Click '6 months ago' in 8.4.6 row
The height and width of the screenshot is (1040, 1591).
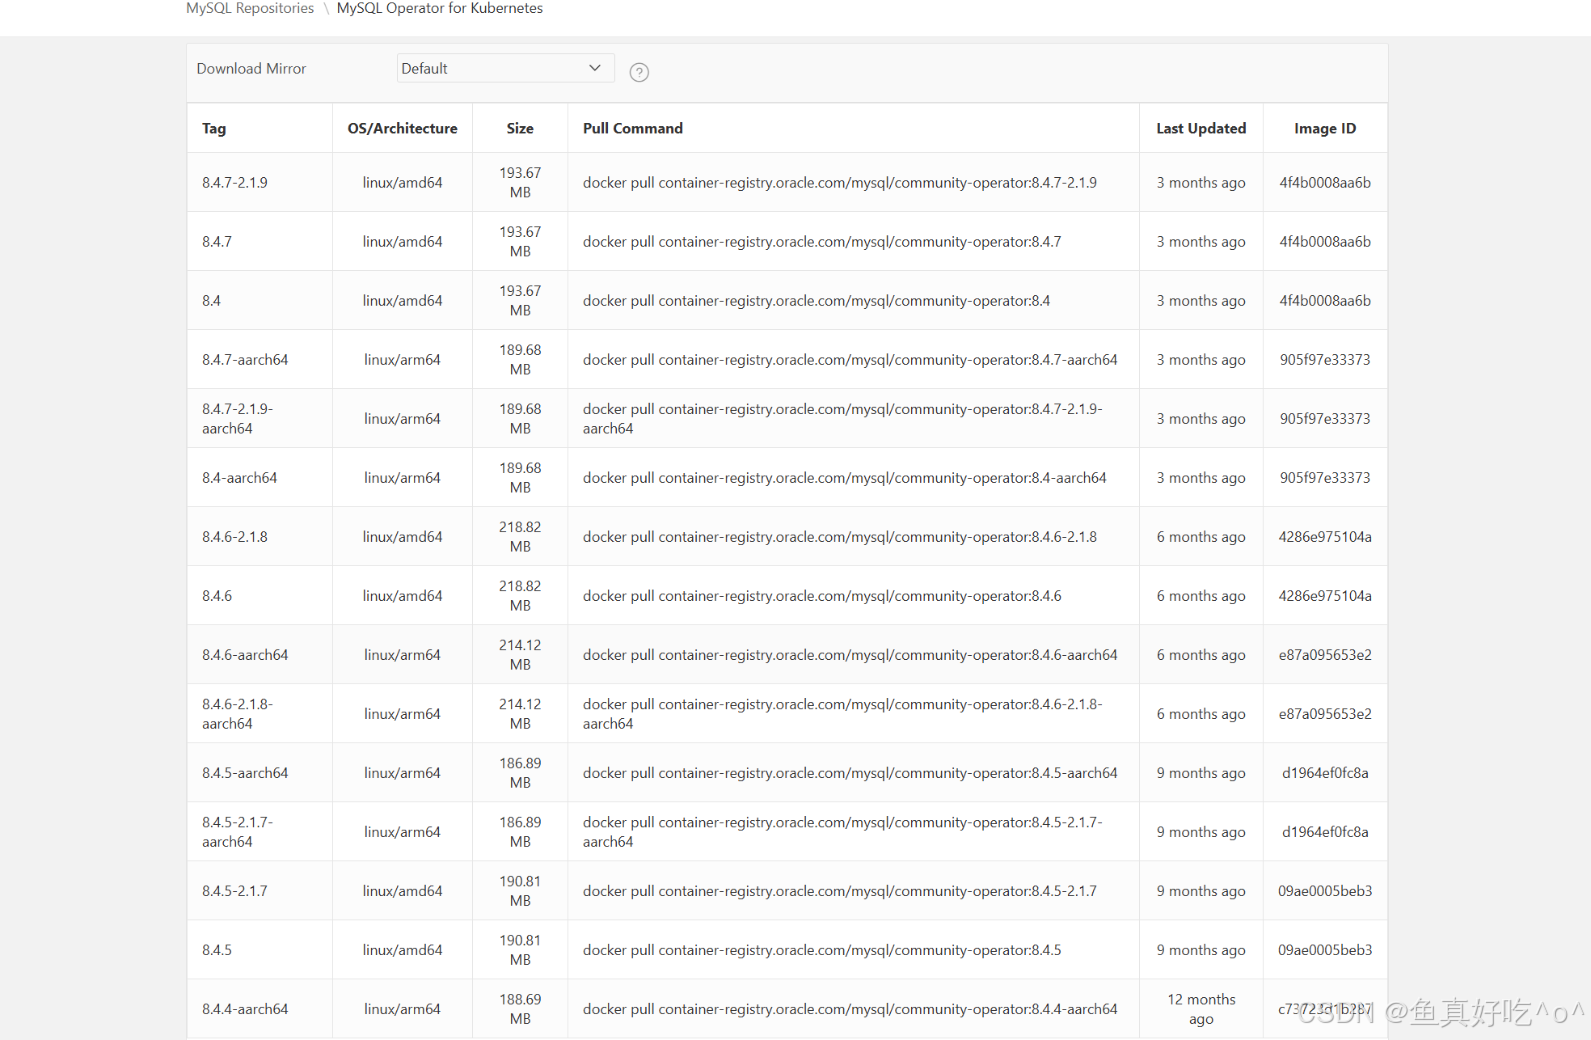tap(1201, 595)
